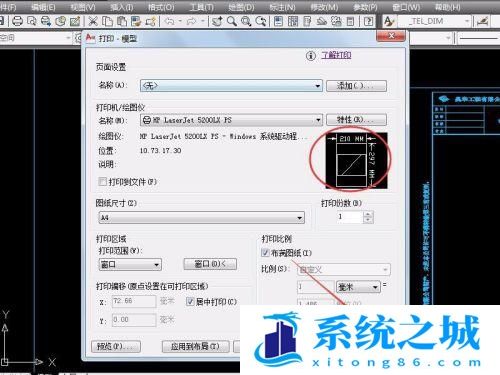
Task: Open the 了解打印 link
Action: [336, 55]
